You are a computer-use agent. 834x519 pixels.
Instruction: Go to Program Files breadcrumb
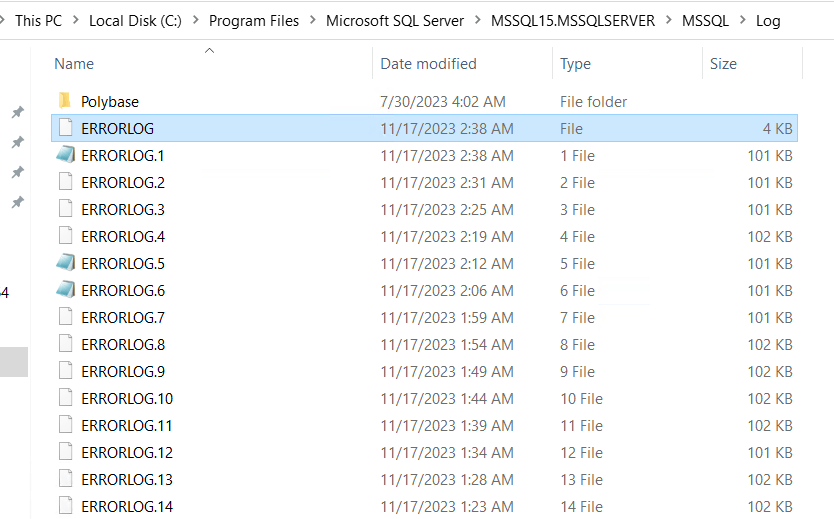(x=254, y=21)
